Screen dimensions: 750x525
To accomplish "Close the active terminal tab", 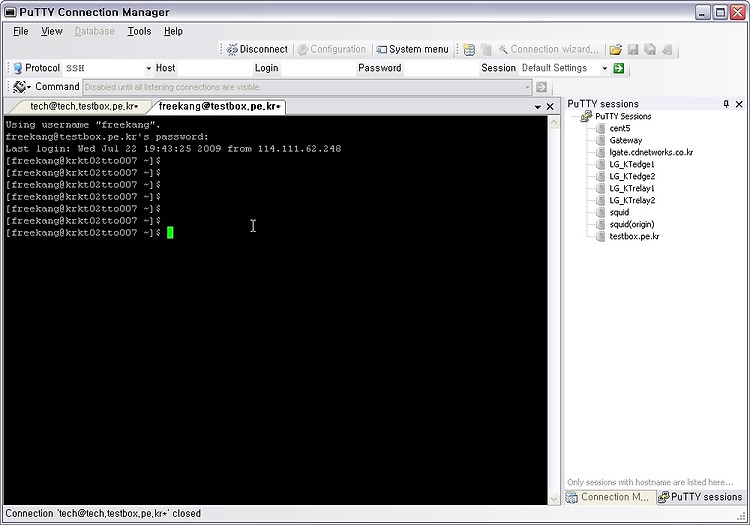I will [x=550, y=107].
